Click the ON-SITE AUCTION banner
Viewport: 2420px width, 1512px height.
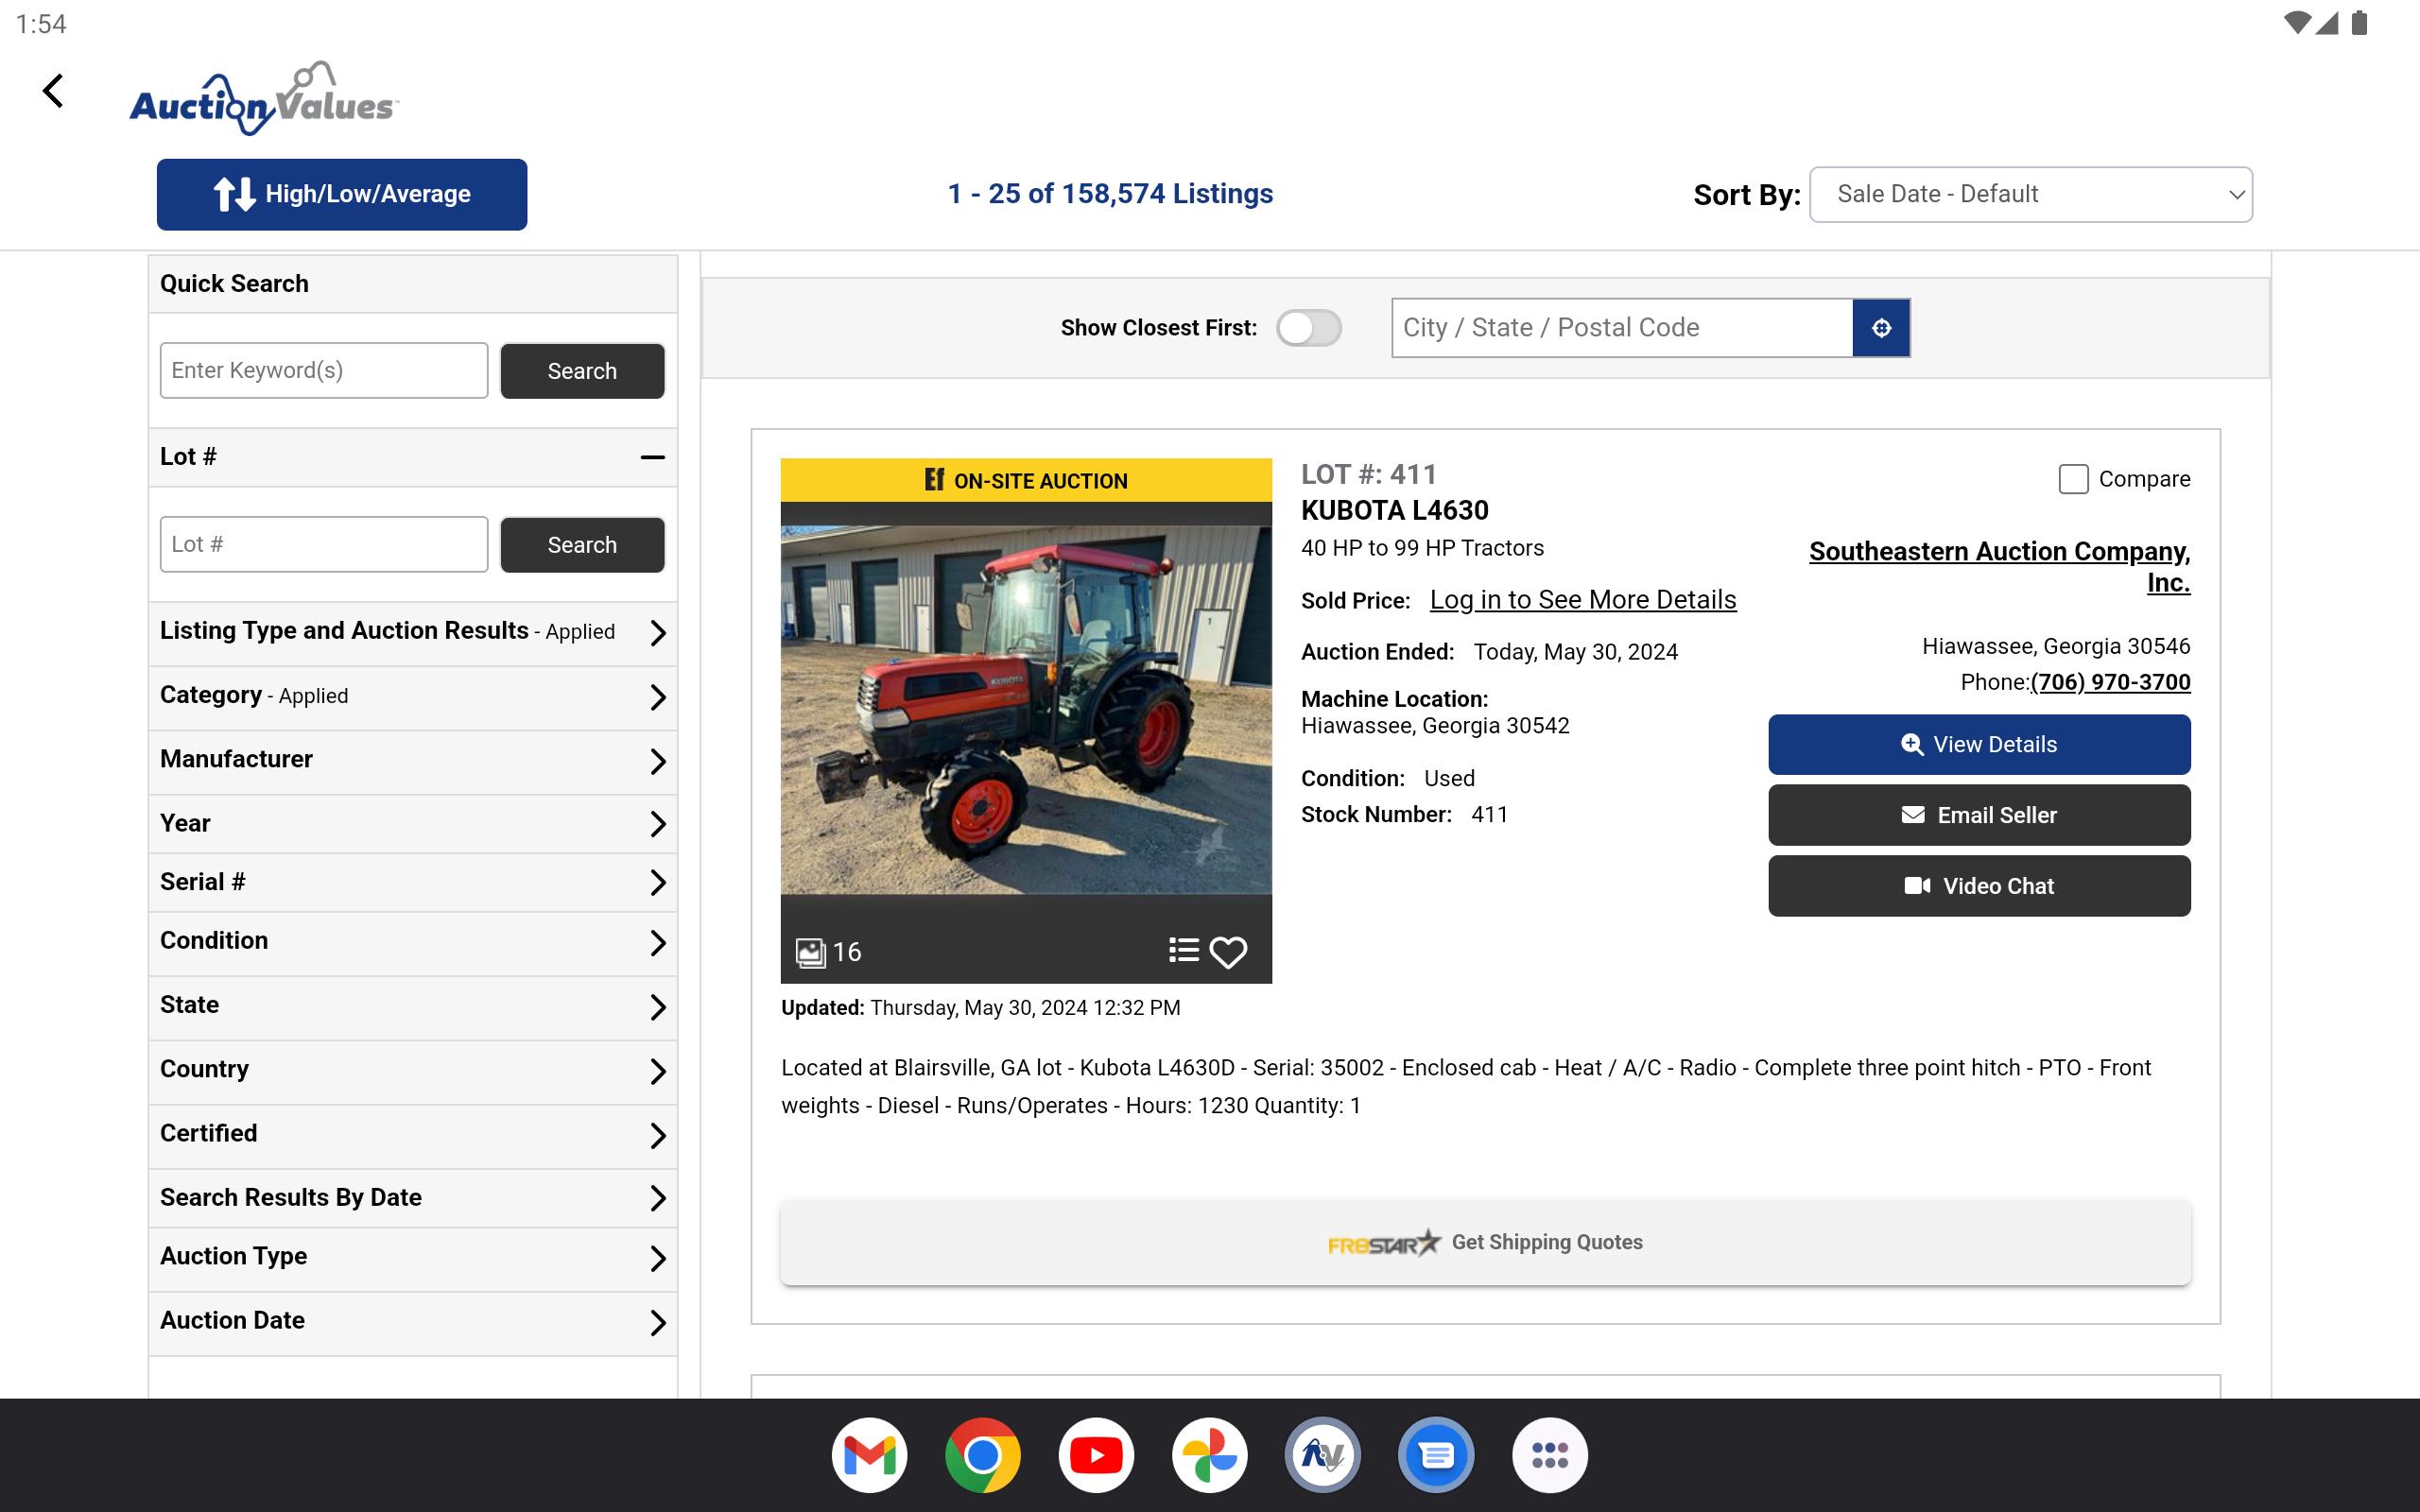[1026, 480]
